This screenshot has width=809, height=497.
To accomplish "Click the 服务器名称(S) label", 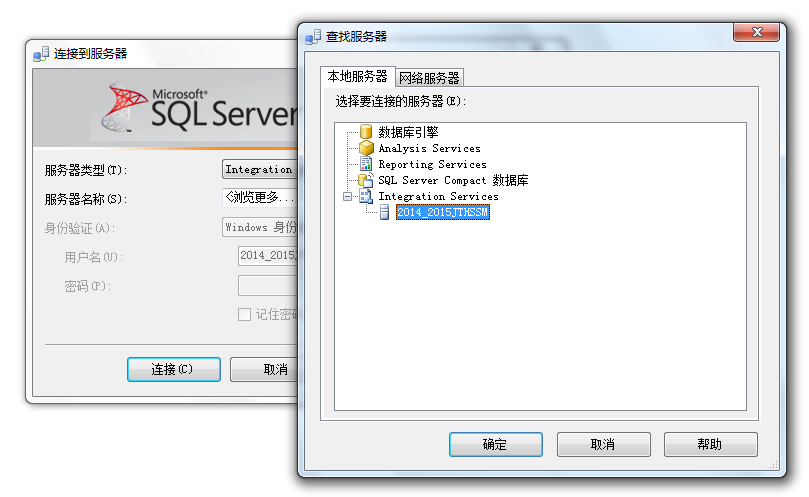I will (x=86, y=199).
